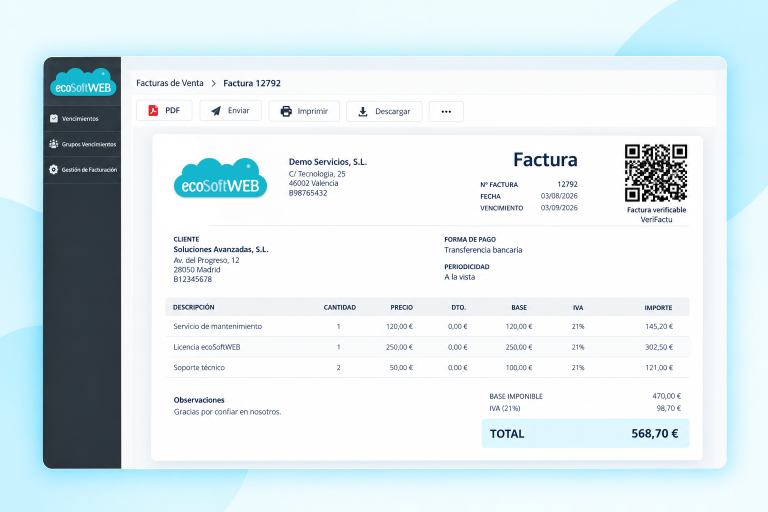Click the amount 302,50 €

coord(659,347)
